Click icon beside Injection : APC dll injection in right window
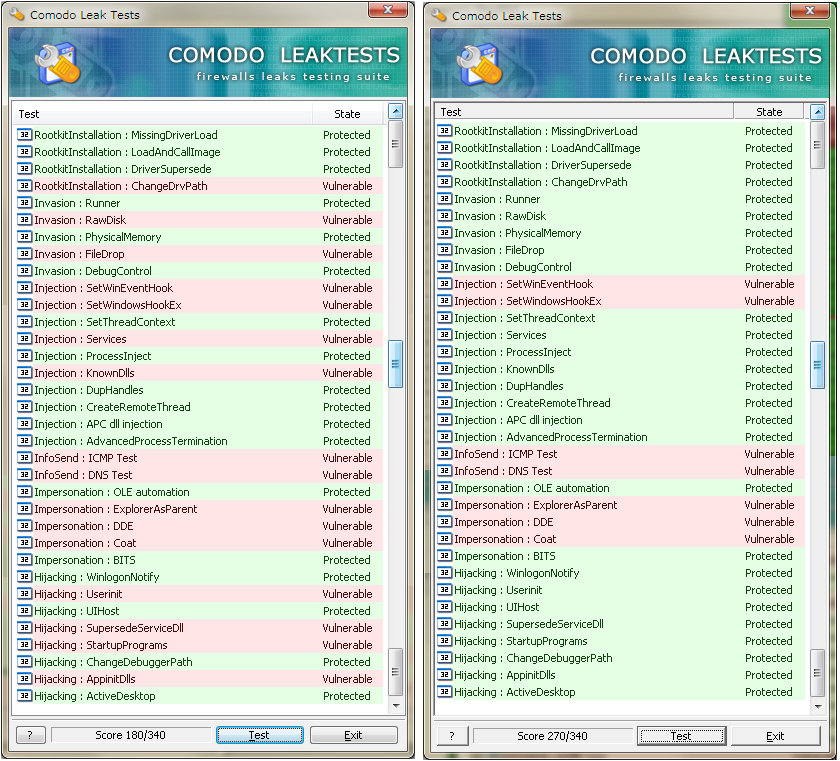The image size is (840, 761). 445,419
